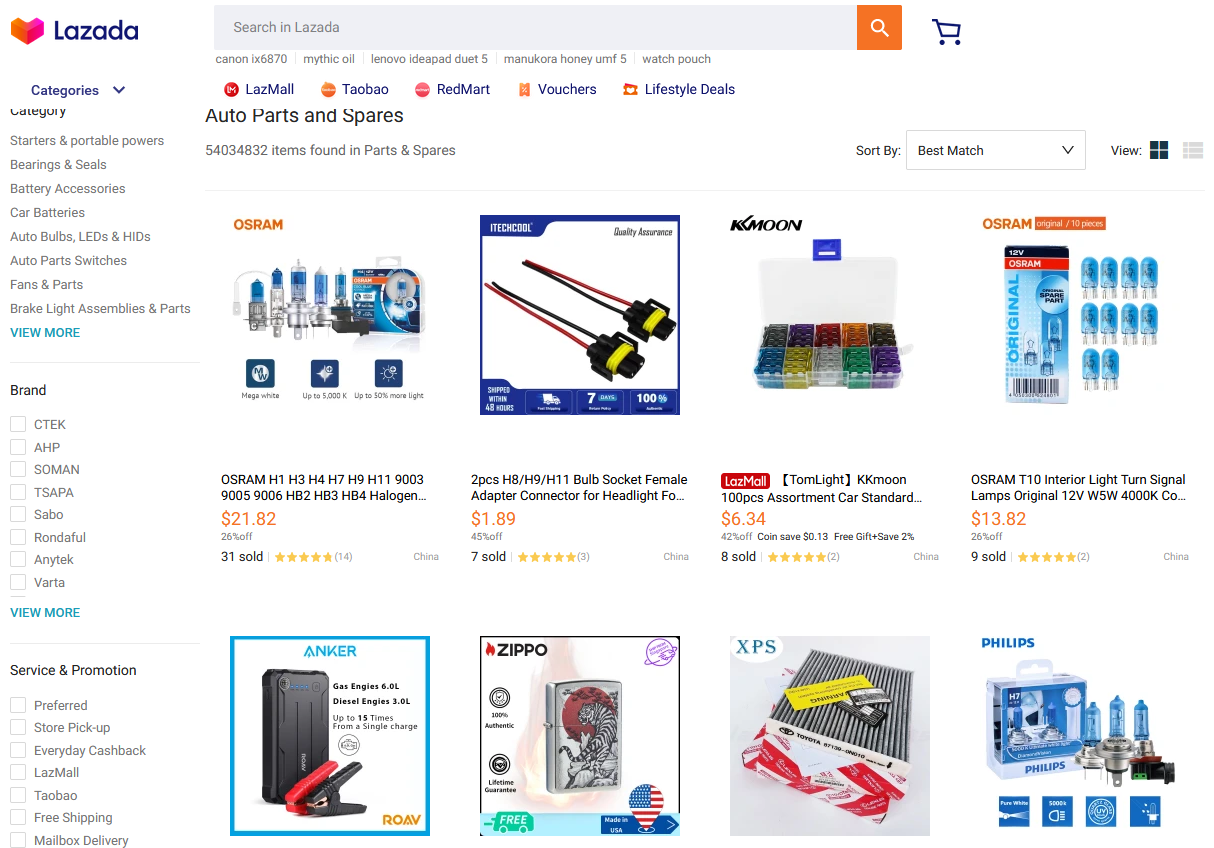
Task: Expand the Categories dropdown menu
Action: tap(78, 90)
